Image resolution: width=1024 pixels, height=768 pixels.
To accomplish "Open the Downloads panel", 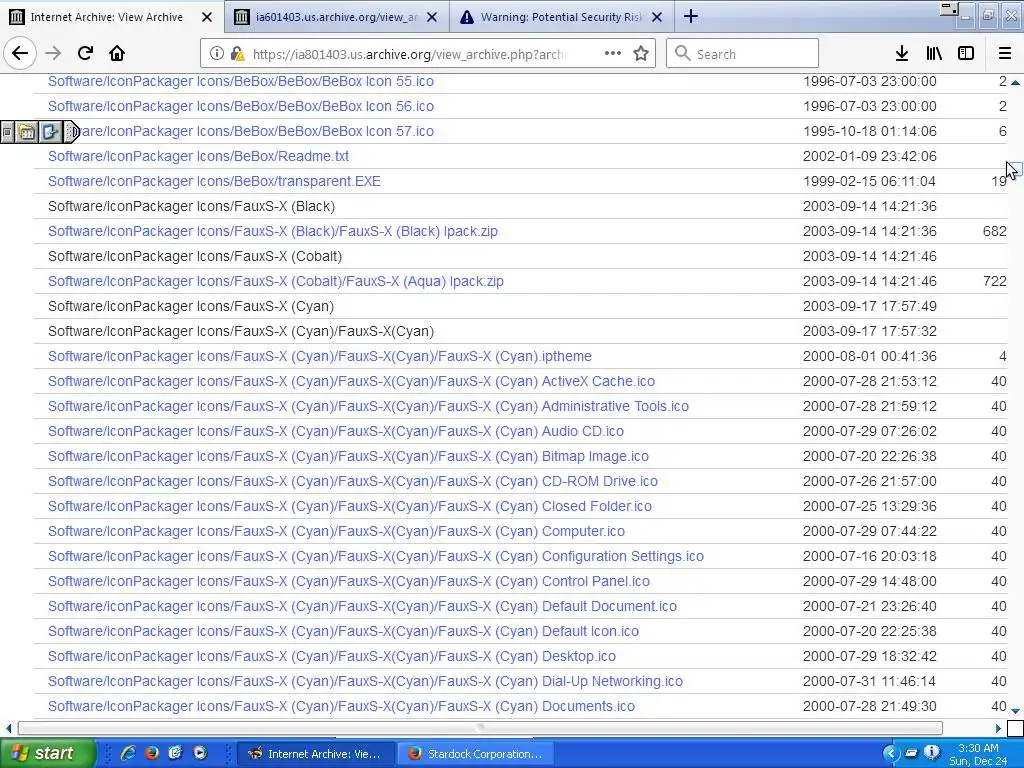I will coord(901,54).
